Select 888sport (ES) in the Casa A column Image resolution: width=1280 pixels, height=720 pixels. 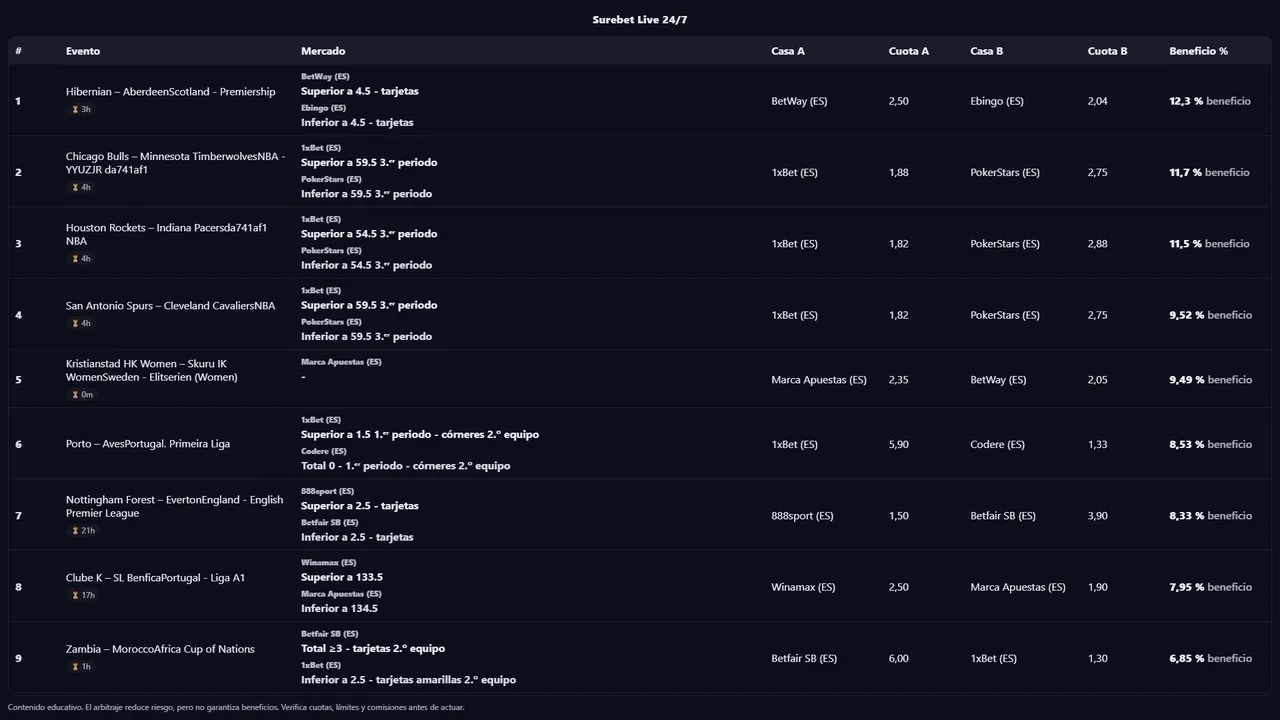tap(802, 516)
